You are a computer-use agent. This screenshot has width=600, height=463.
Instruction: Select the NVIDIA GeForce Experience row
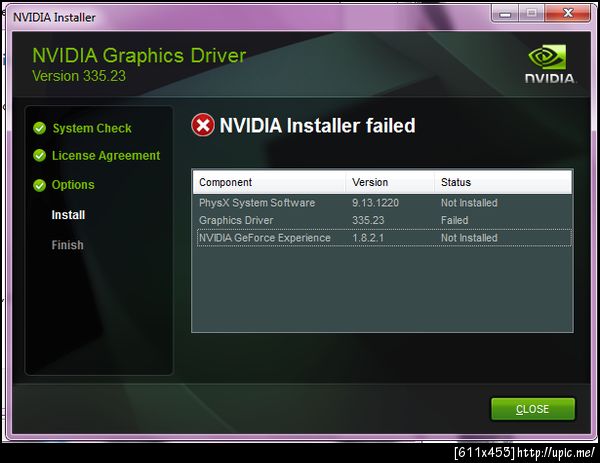point(384,238)
